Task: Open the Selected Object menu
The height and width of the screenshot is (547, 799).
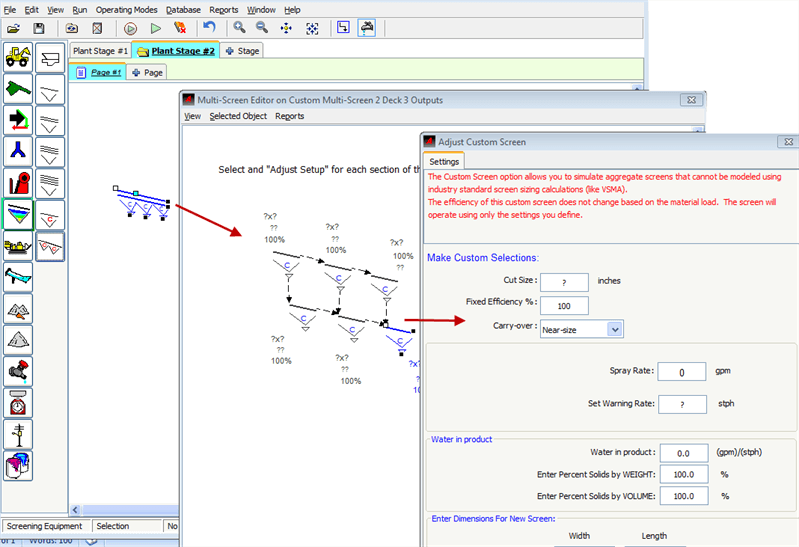Action: (x=237, y=116)
